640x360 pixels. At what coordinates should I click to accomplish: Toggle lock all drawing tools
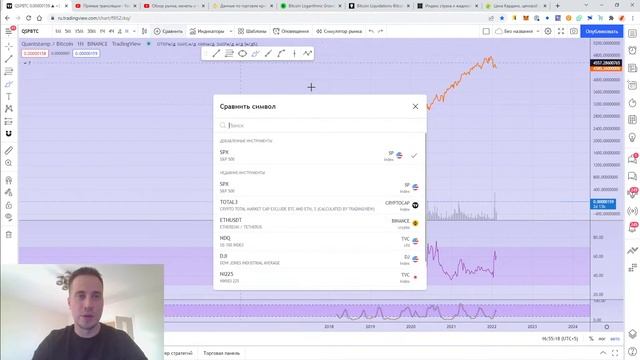coord(9,205)
